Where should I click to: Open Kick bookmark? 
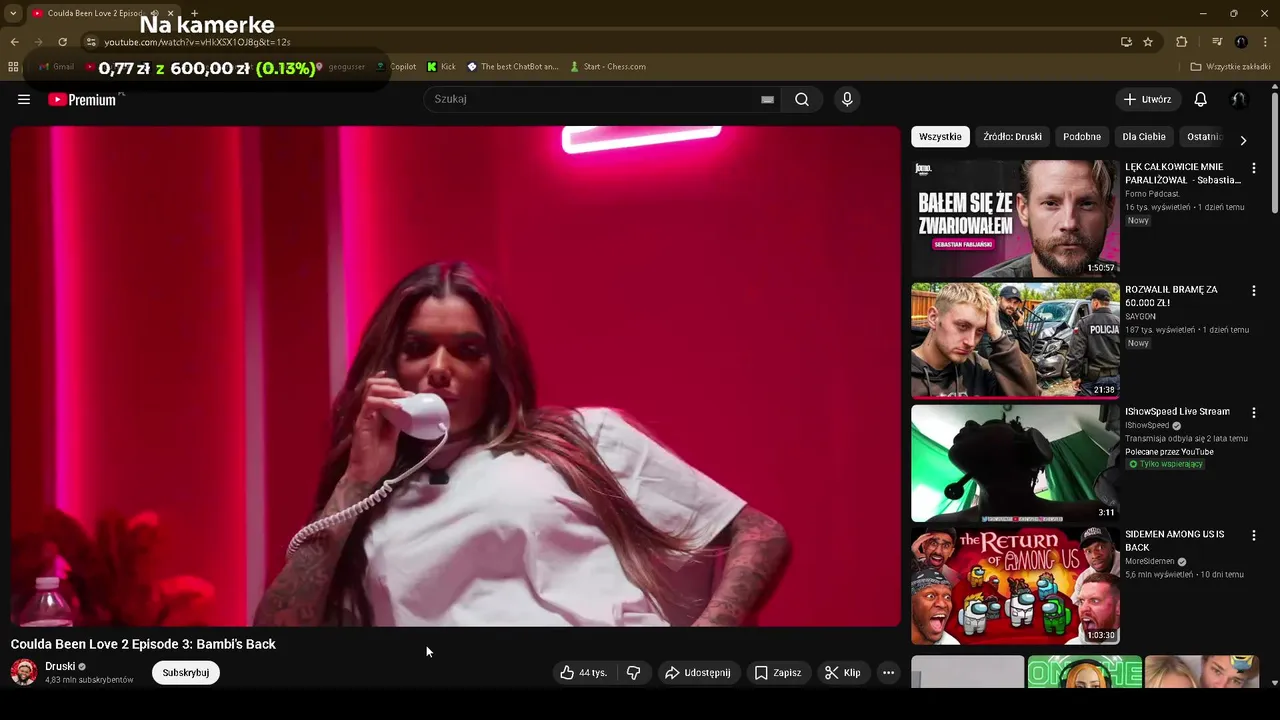441,67
